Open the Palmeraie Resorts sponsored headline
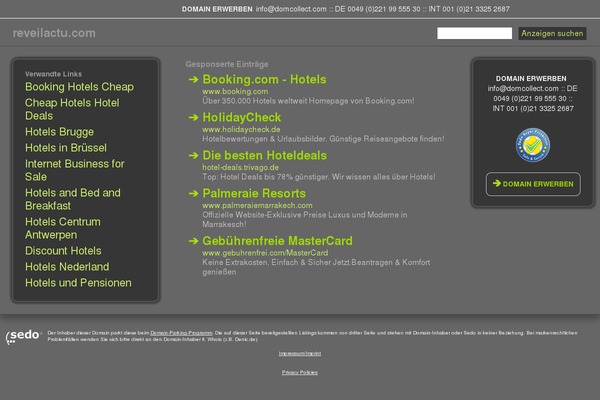The width and height of the screenshot is (600, 400). 254,193
